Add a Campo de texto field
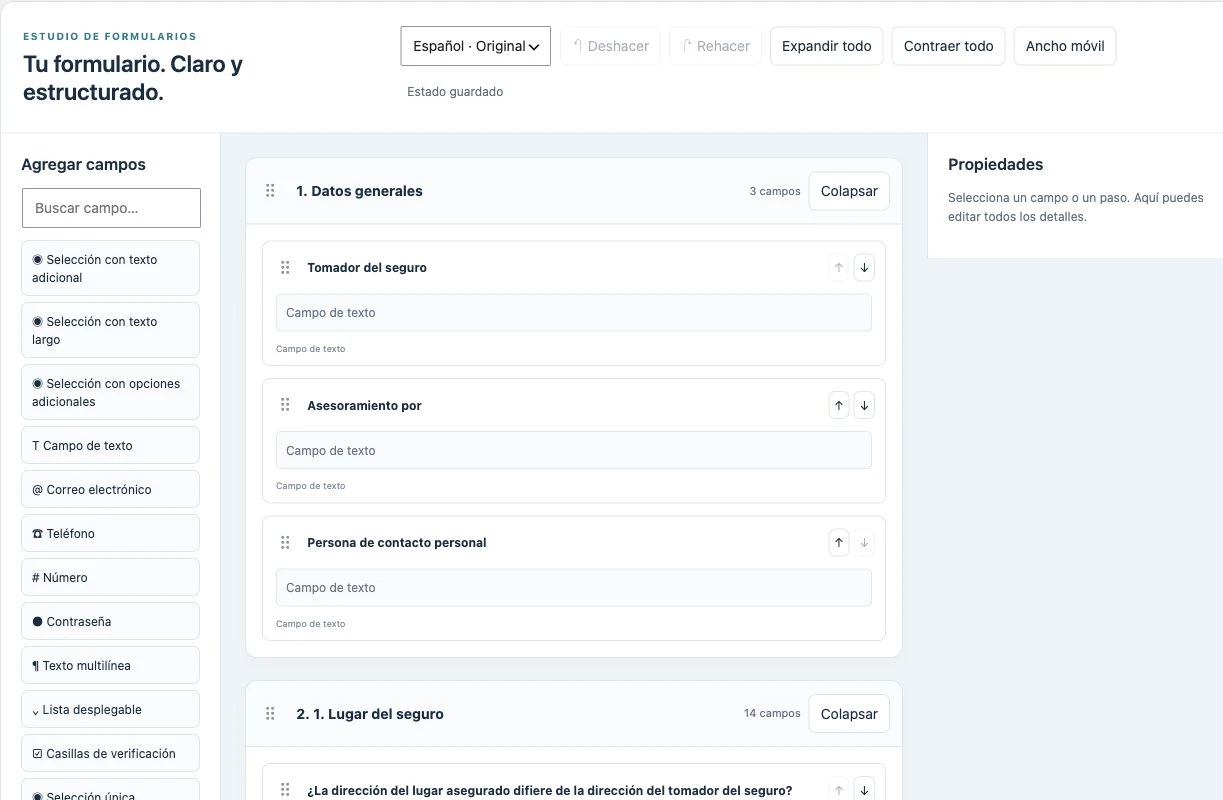The height and width of the screenshot is (800, 1223). click(110, 445)
